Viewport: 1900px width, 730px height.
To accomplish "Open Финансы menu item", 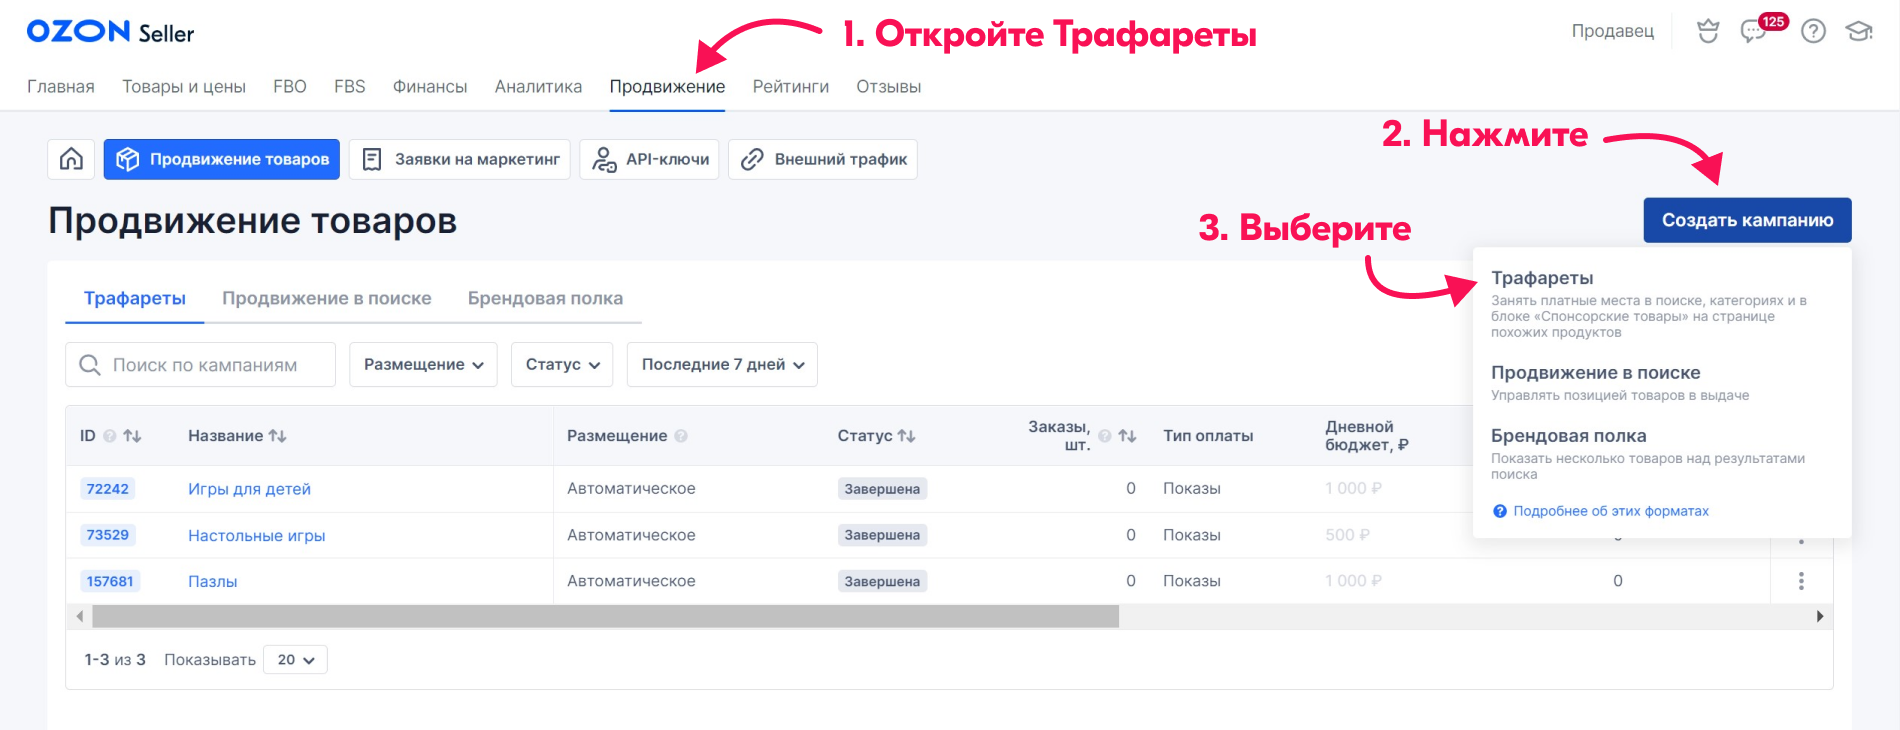I will pos(430,87).
